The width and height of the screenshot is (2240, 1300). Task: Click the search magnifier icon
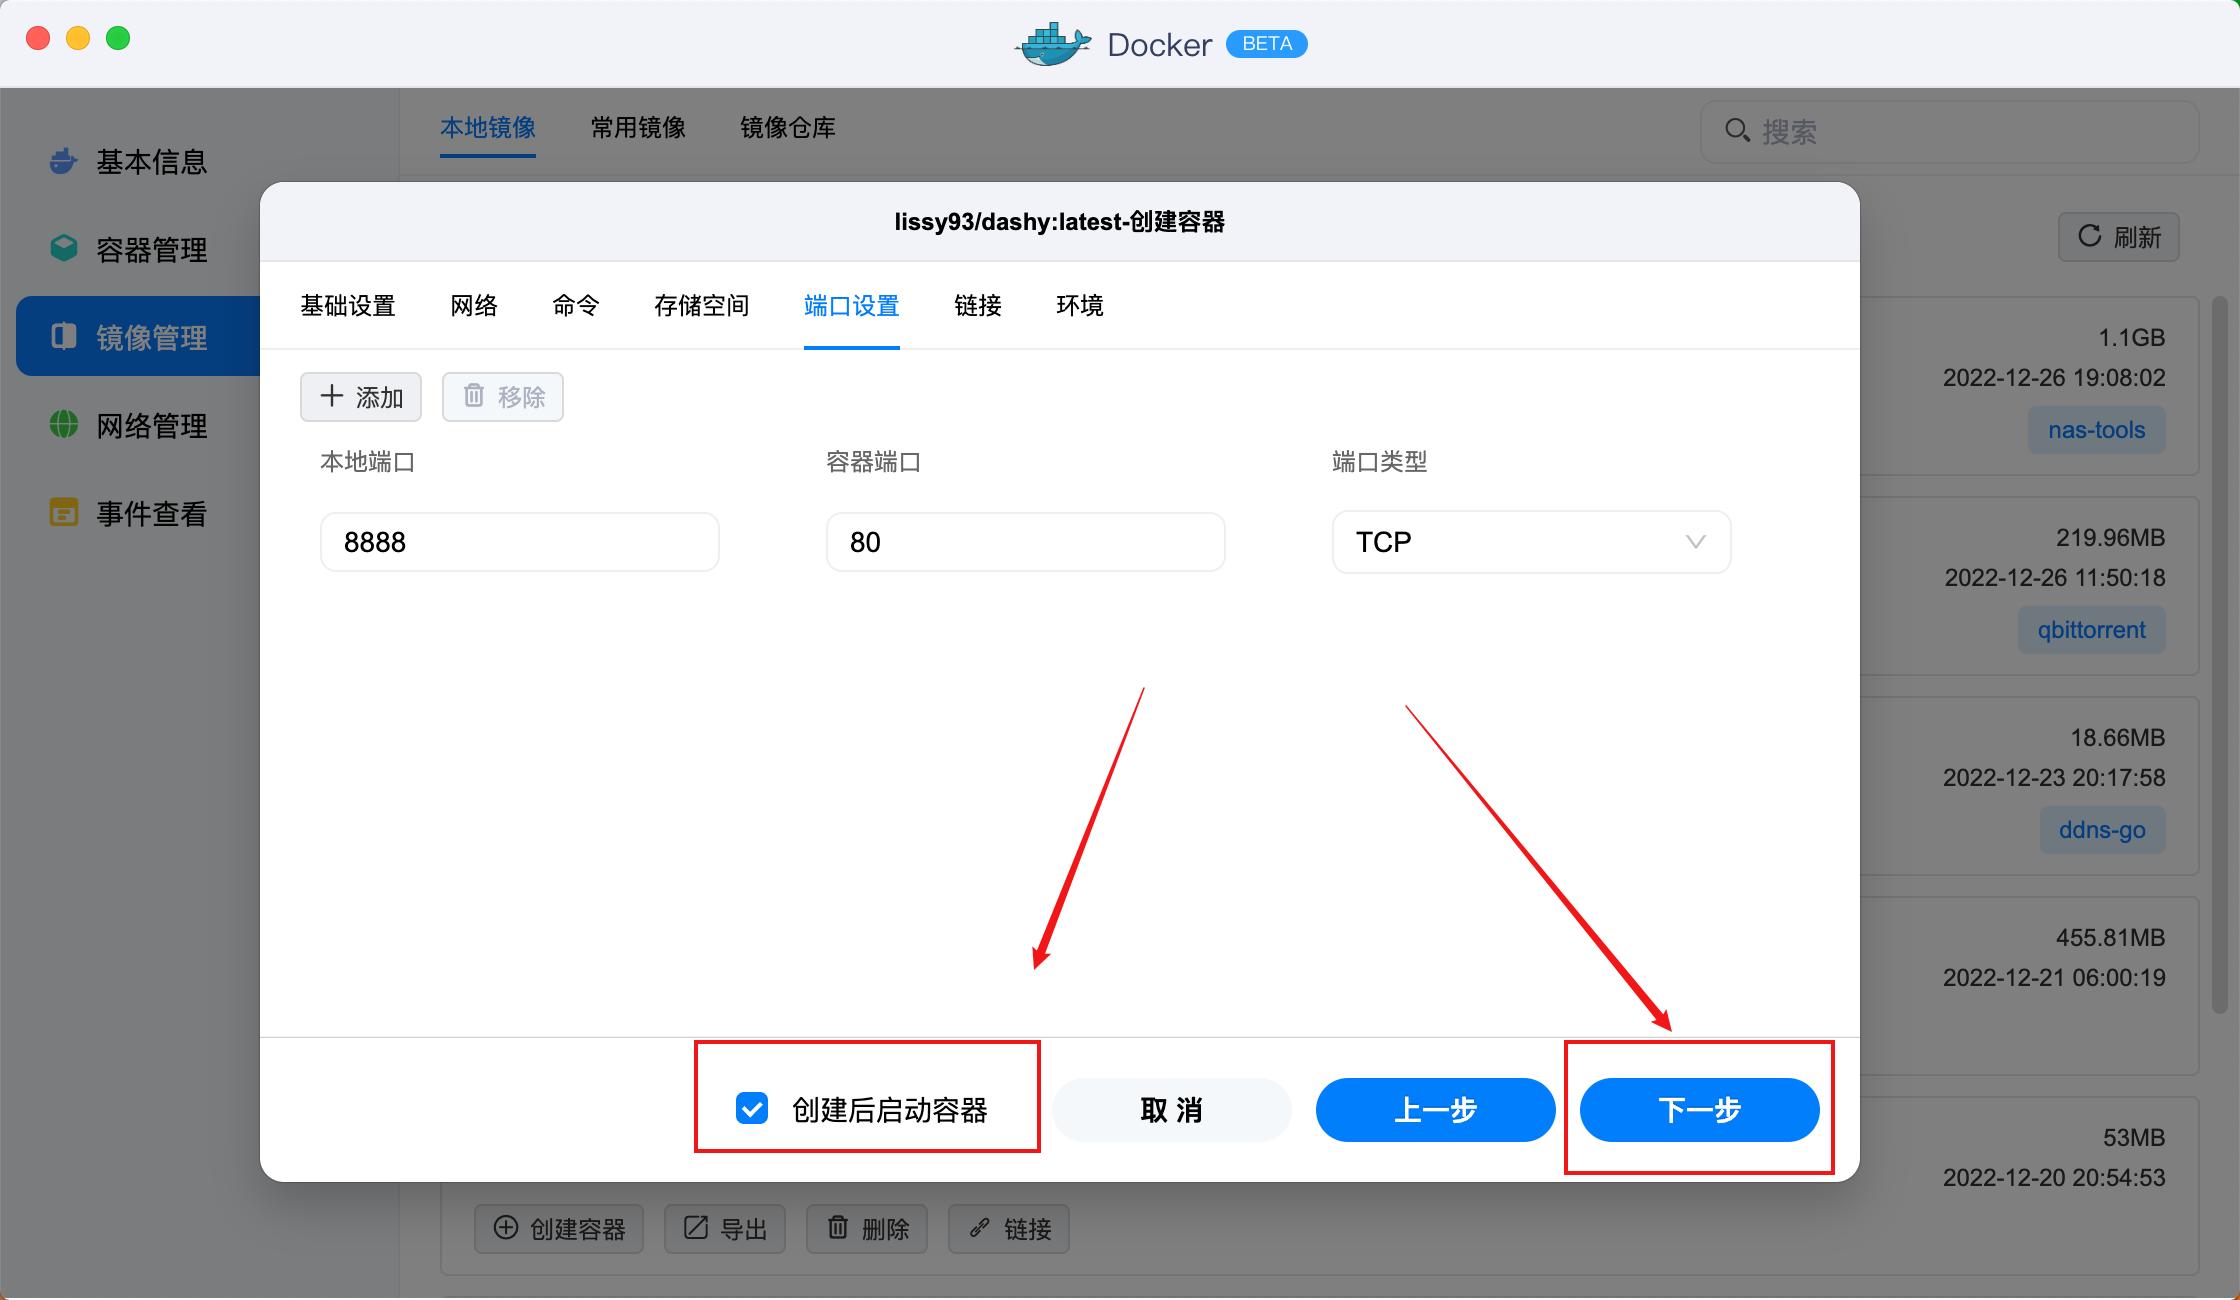(x=1736, y=131)
